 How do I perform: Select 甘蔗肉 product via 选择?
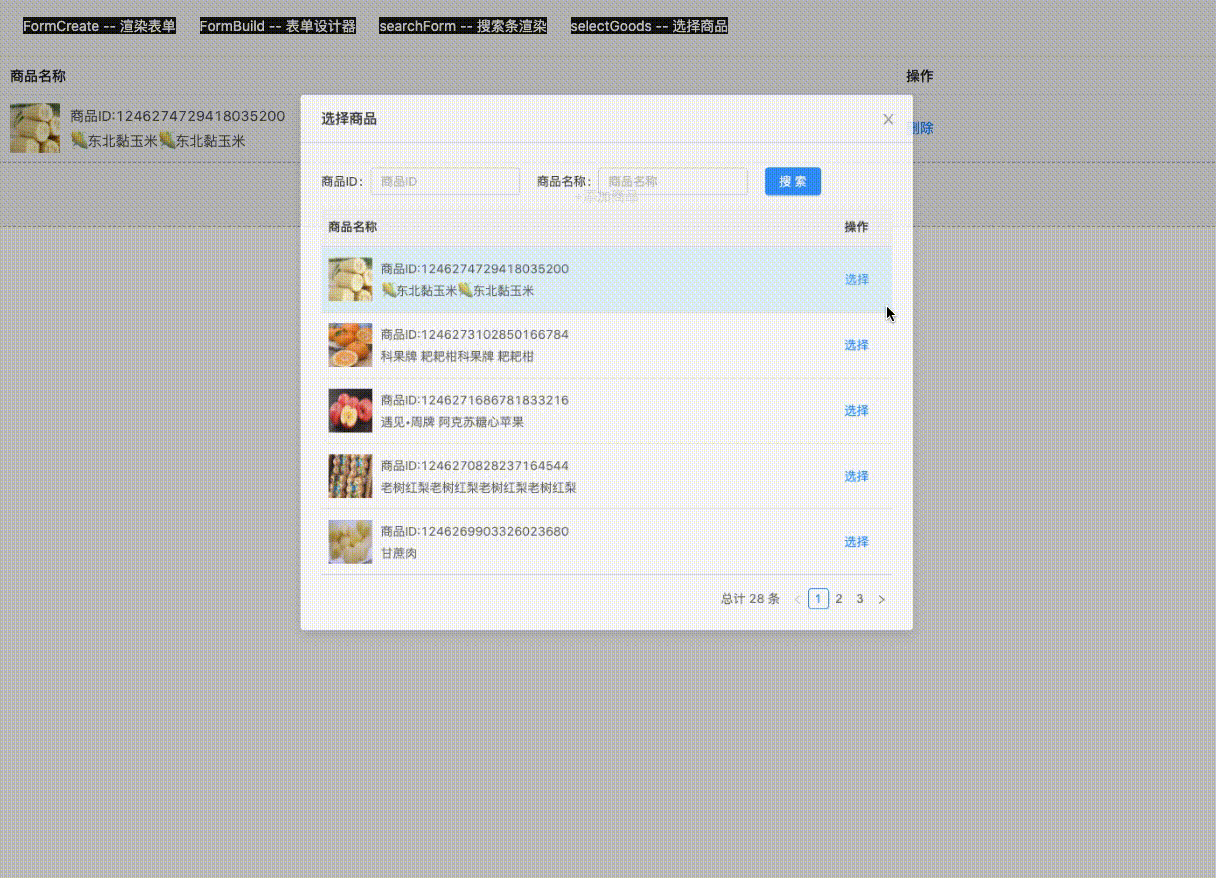(x=856, y=542)
